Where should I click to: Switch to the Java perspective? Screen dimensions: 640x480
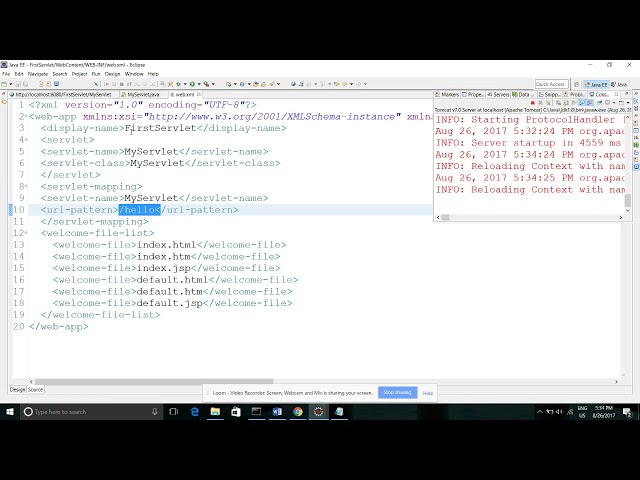coord(619,84)
